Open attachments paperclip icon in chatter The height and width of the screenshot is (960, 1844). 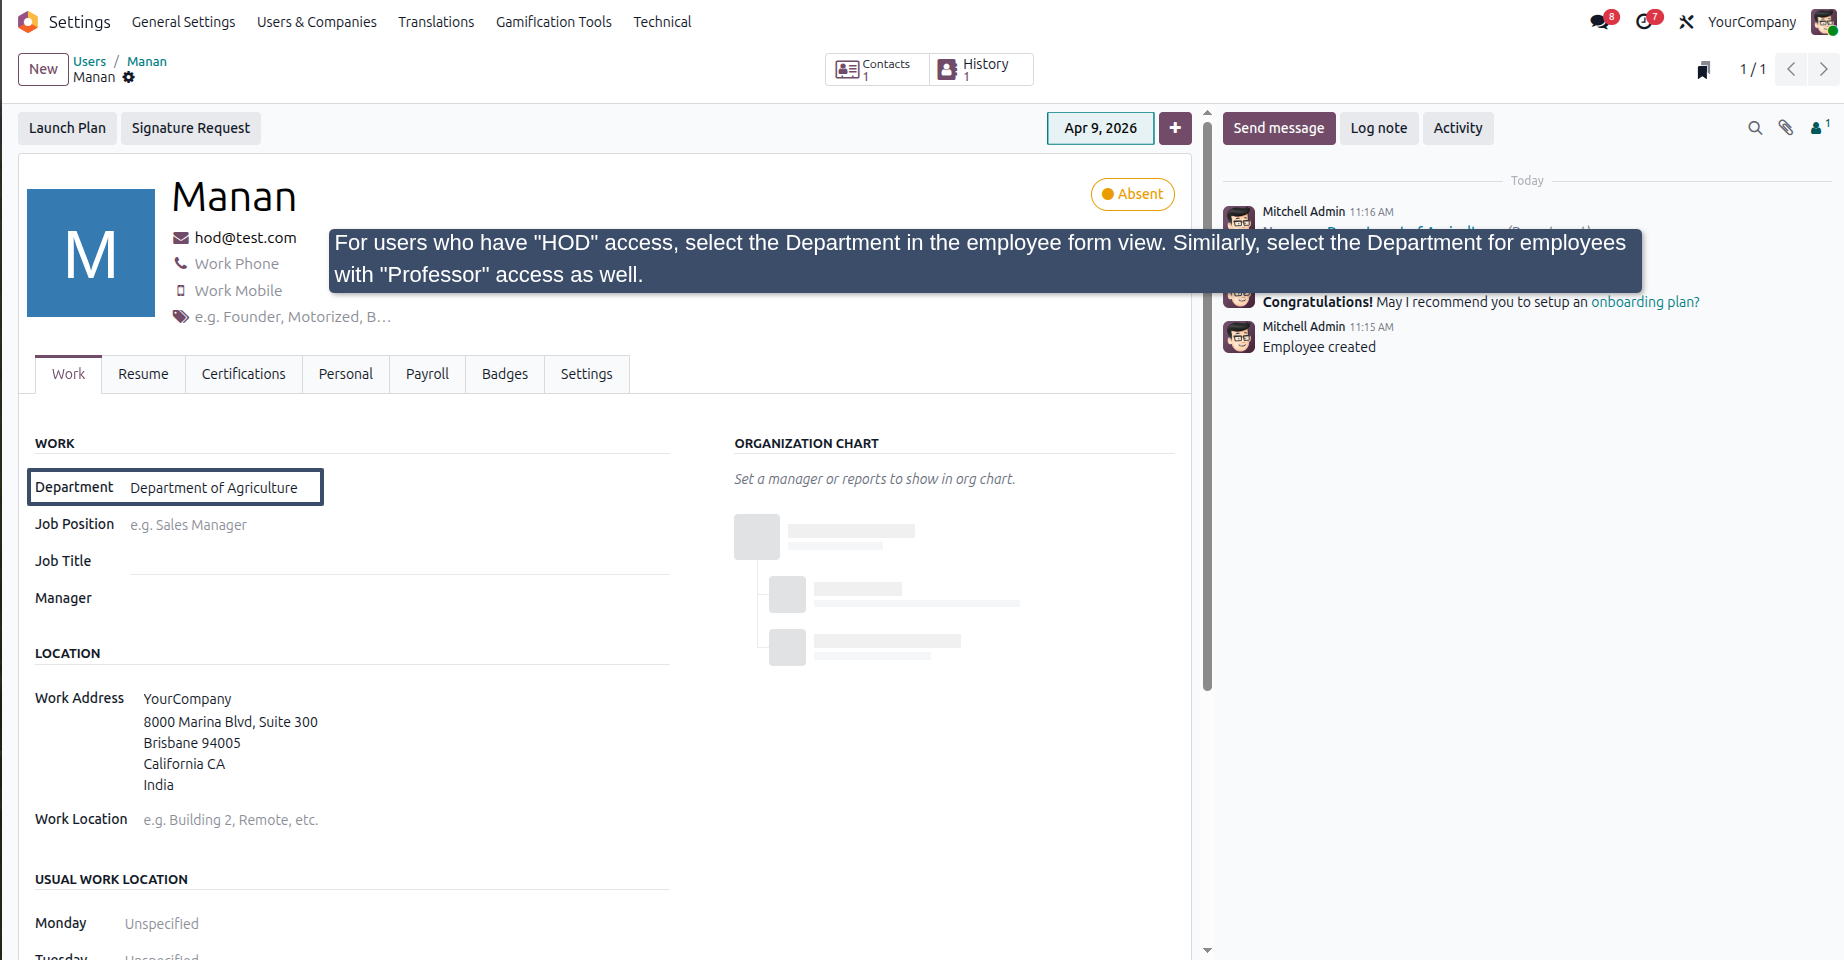(1786, 128)
